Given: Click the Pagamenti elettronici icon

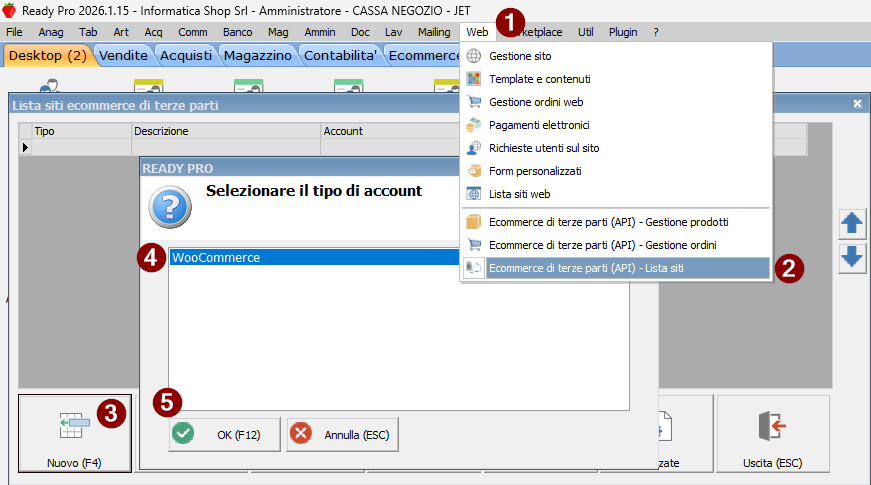Looking at the screenshot, I should (x=474, y=125).
